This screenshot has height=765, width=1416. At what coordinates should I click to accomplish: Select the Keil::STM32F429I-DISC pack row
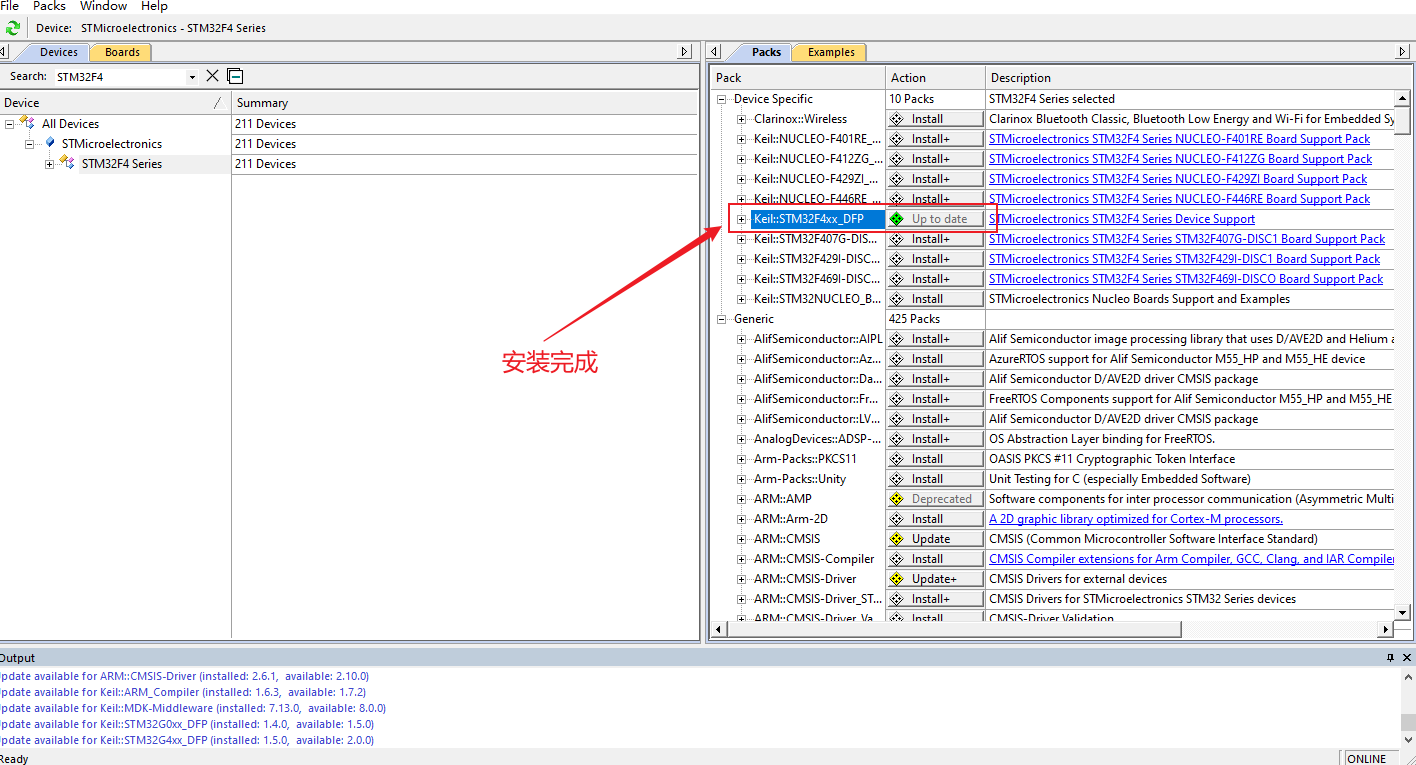coord(817,259)
